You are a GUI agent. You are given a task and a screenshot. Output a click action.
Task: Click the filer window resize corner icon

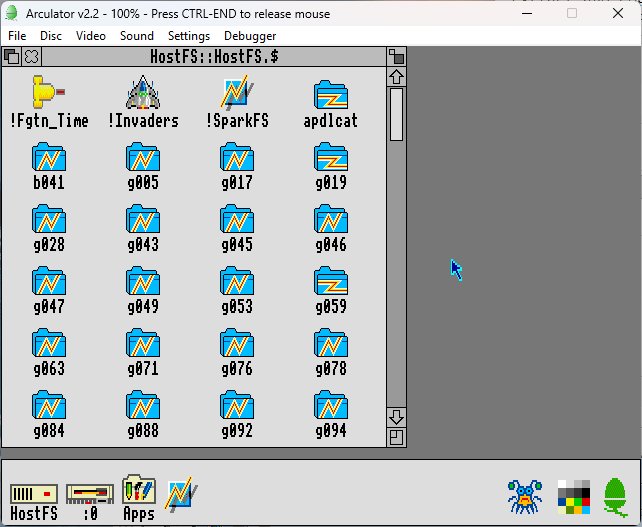[396, 437]
